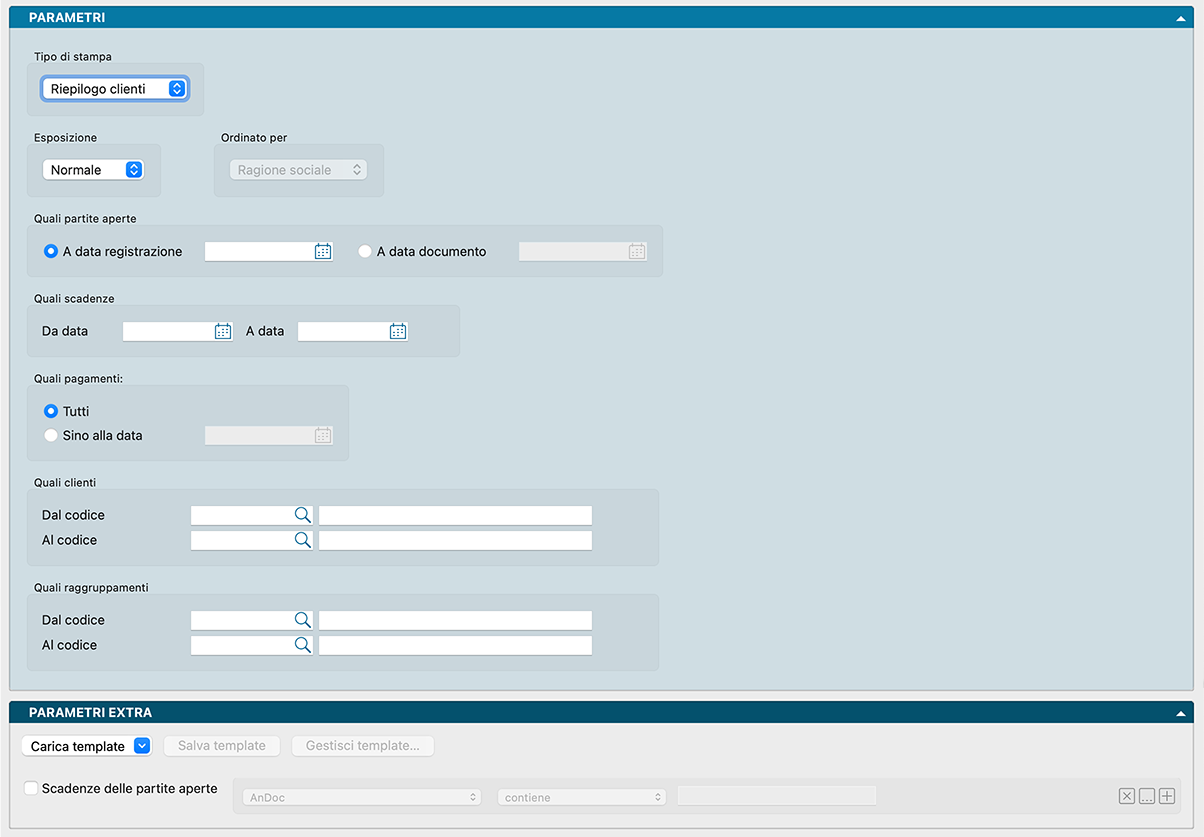Click search icon for Quali clienti Al codice
Image resolution: width=1204 pixels, height=837 pixels.
click(x=302, y=540)
